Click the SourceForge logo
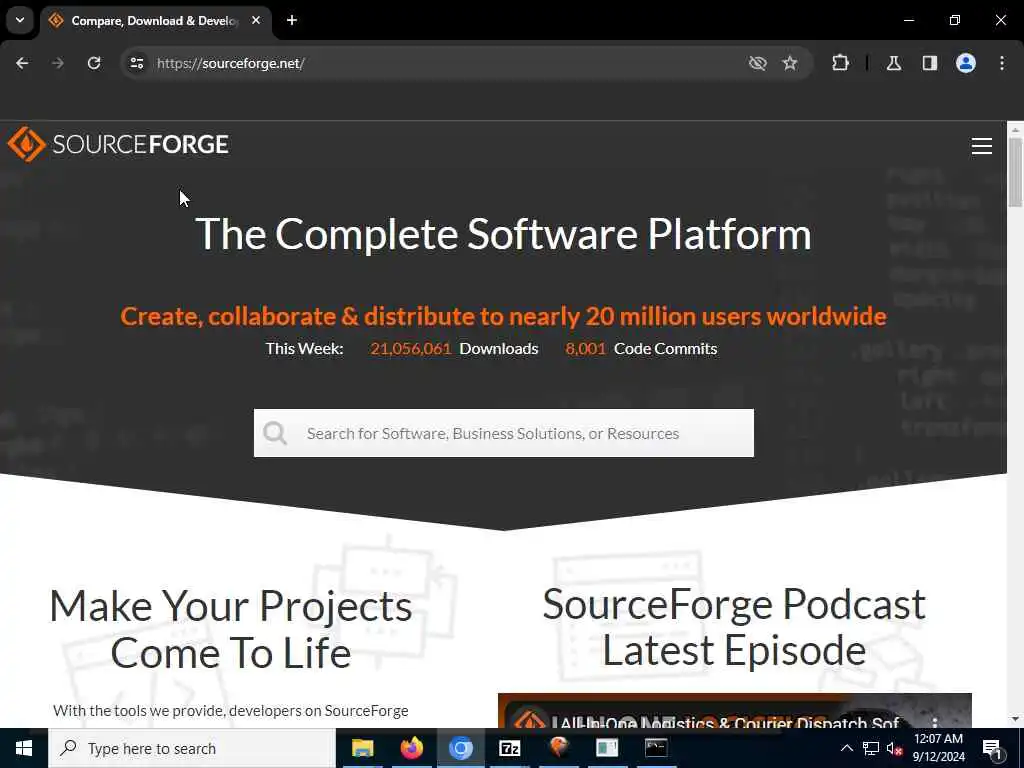 pyautogui.click(x=118, y=144)
